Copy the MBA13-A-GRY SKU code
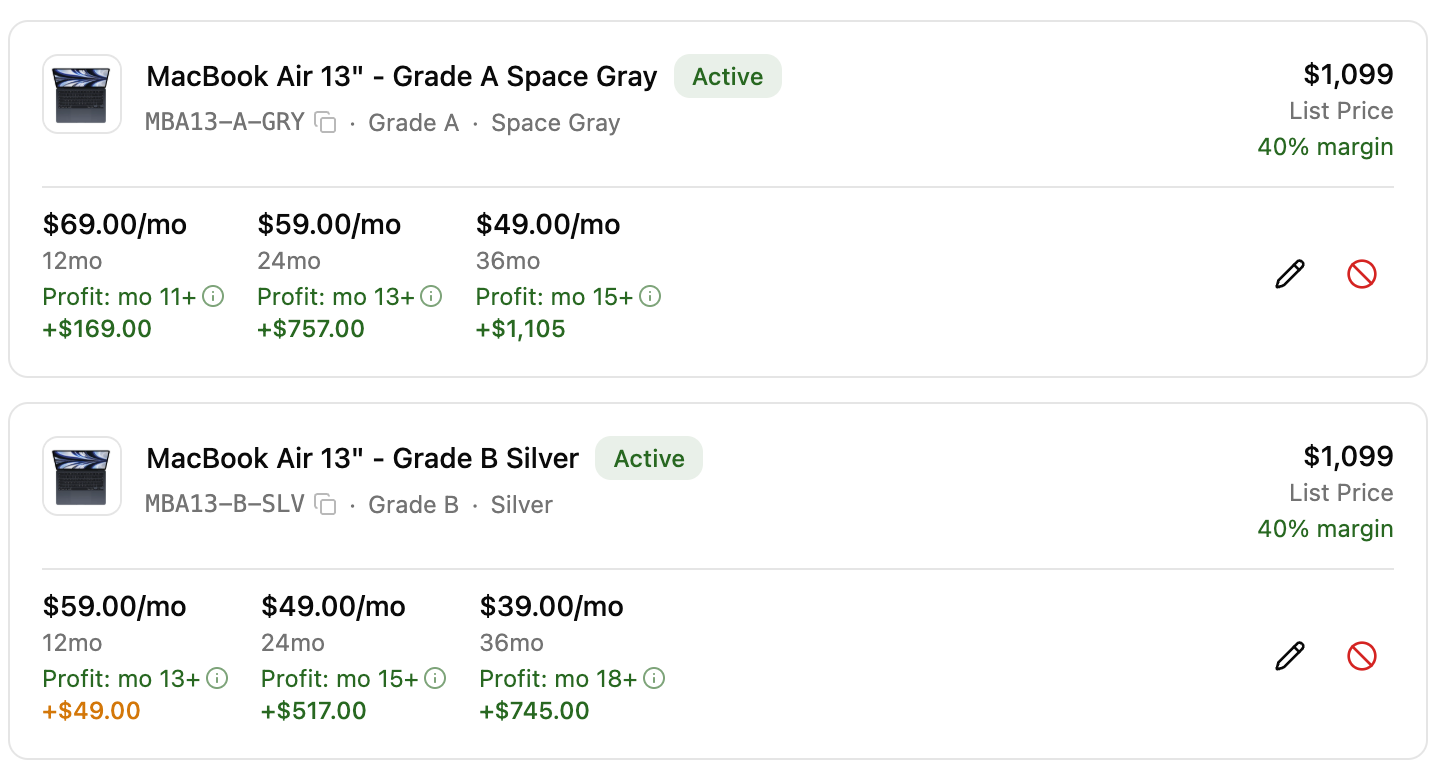The height and width of the screenshot is (766, 1432). coord(325,123)
